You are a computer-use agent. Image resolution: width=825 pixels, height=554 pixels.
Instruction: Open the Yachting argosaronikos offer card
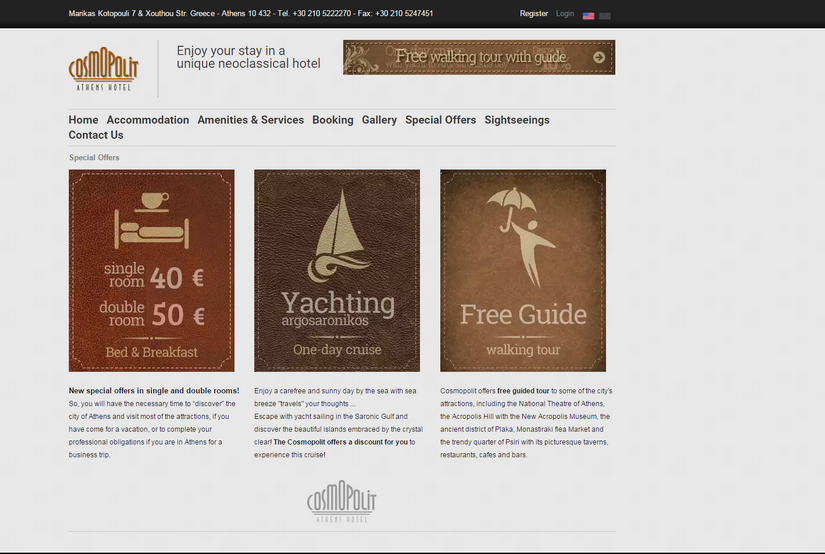337,270
